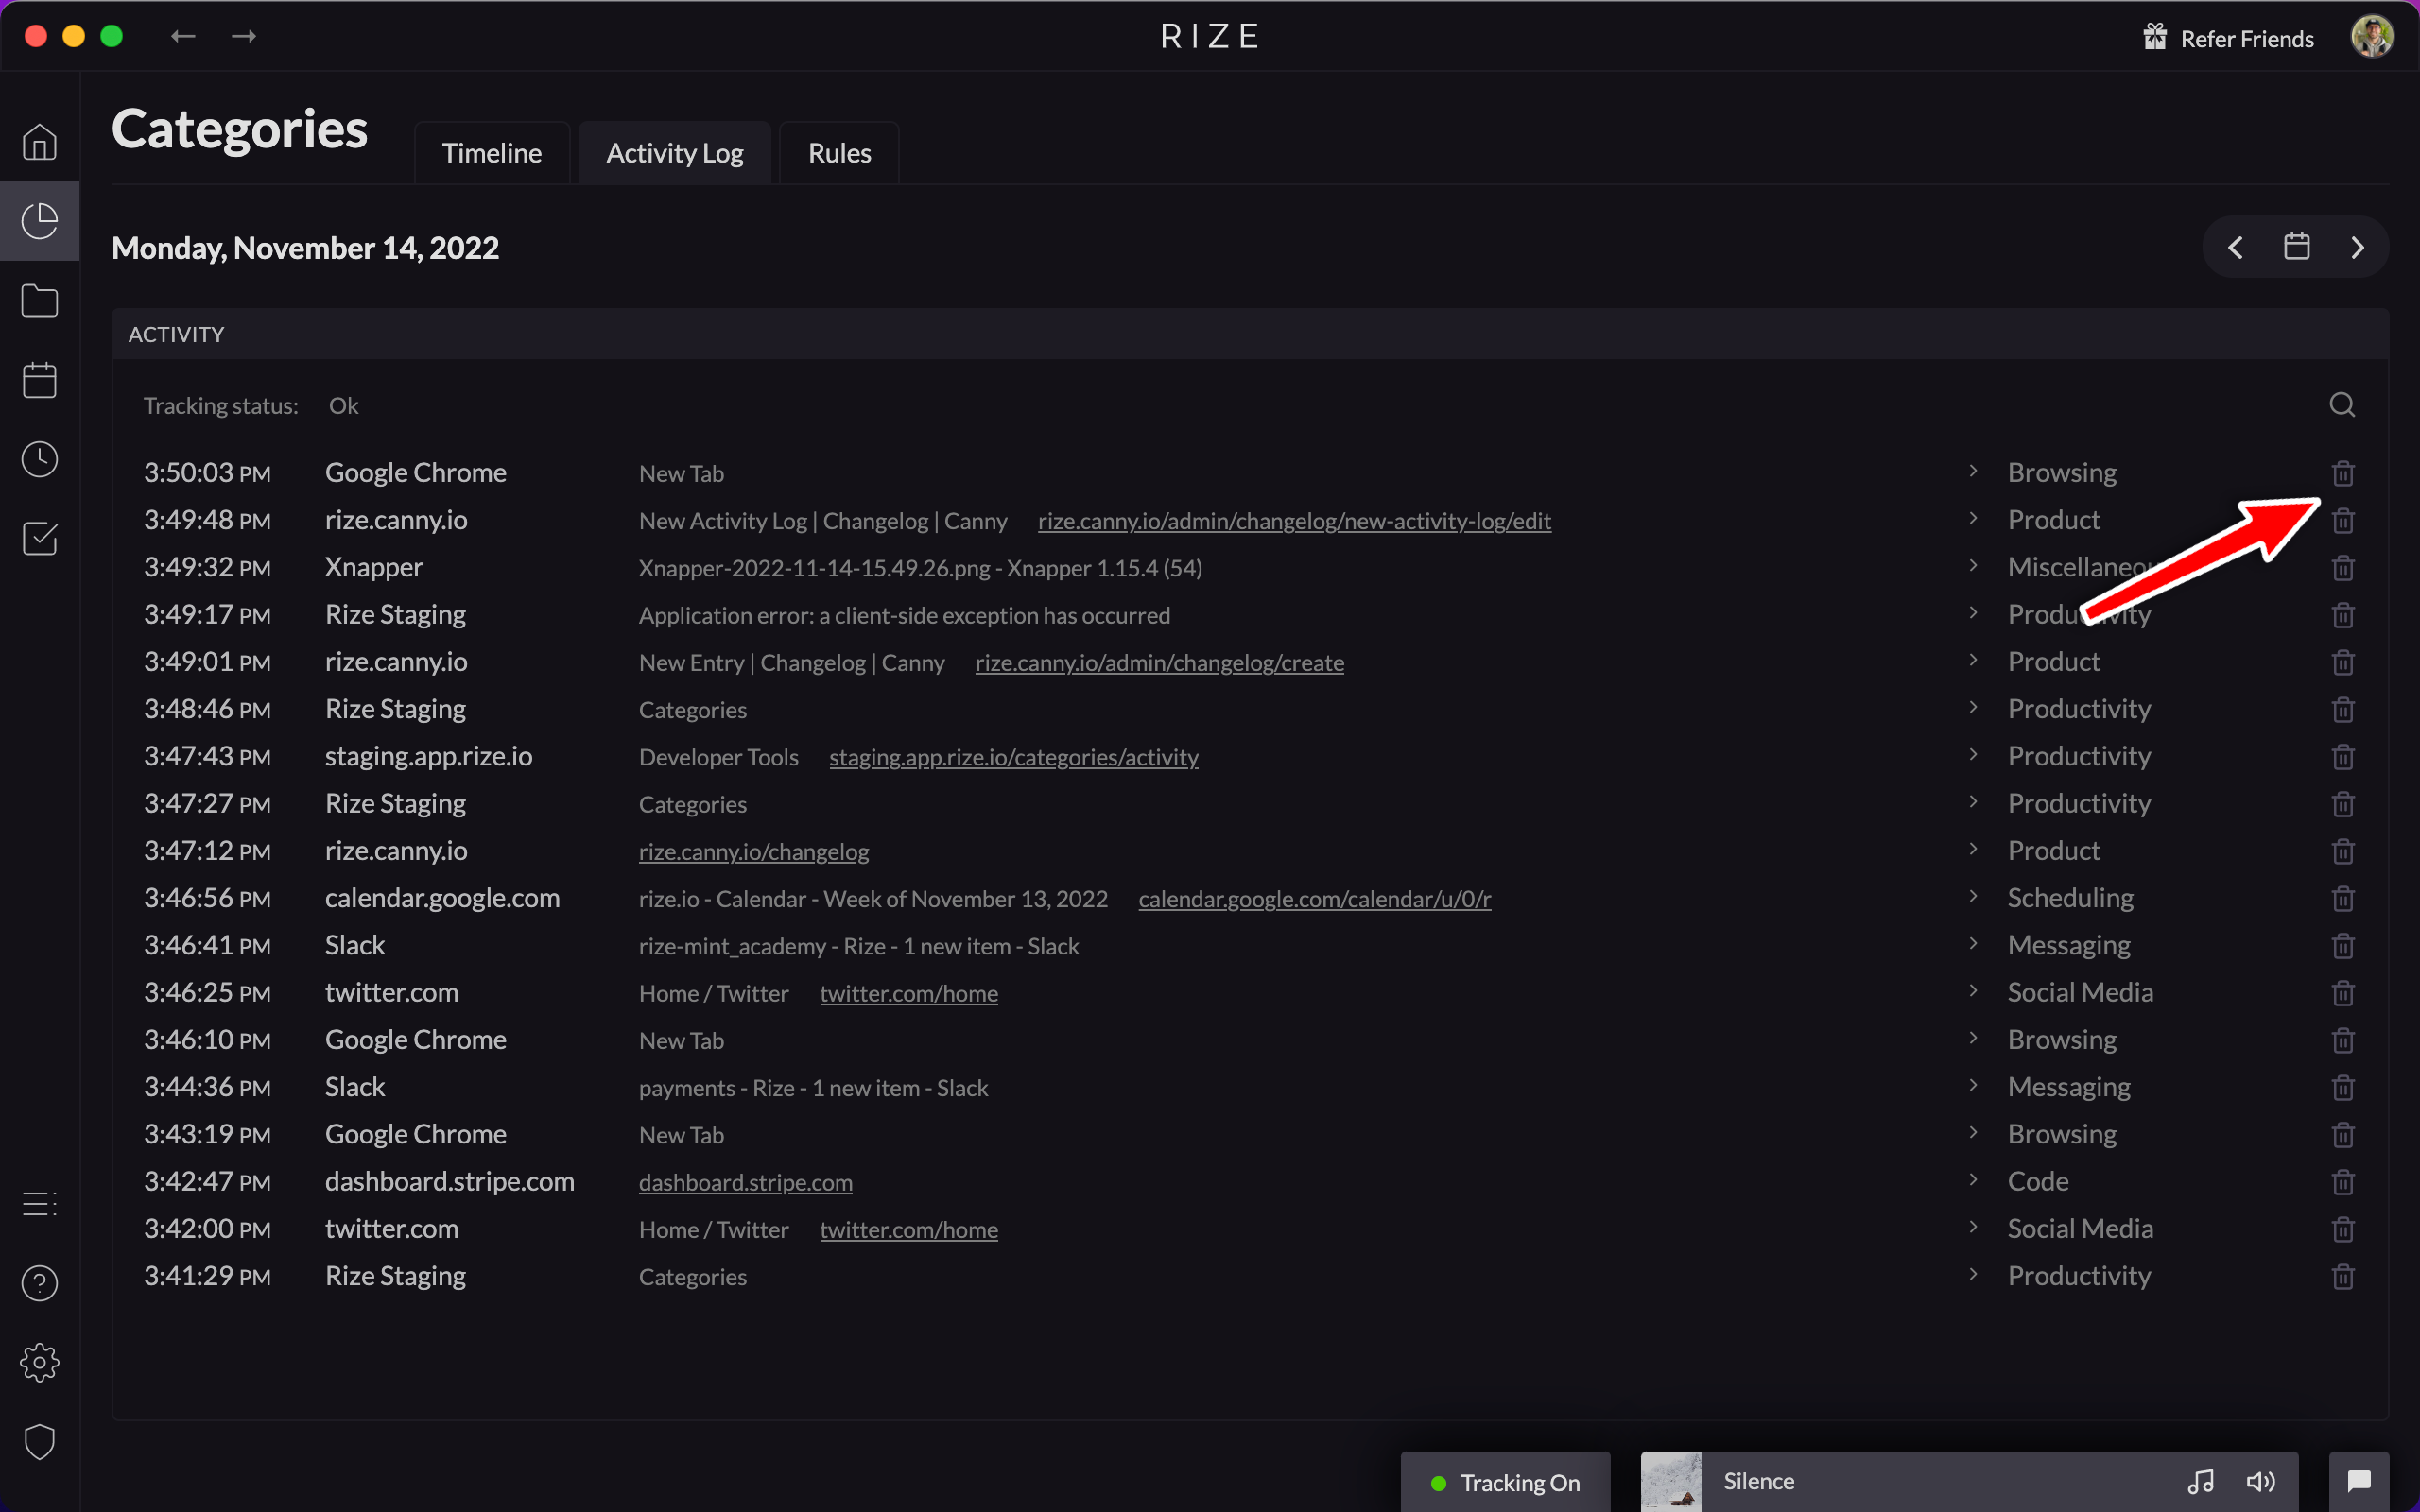Toggle the Tracking On status button

(1506, 1482)
